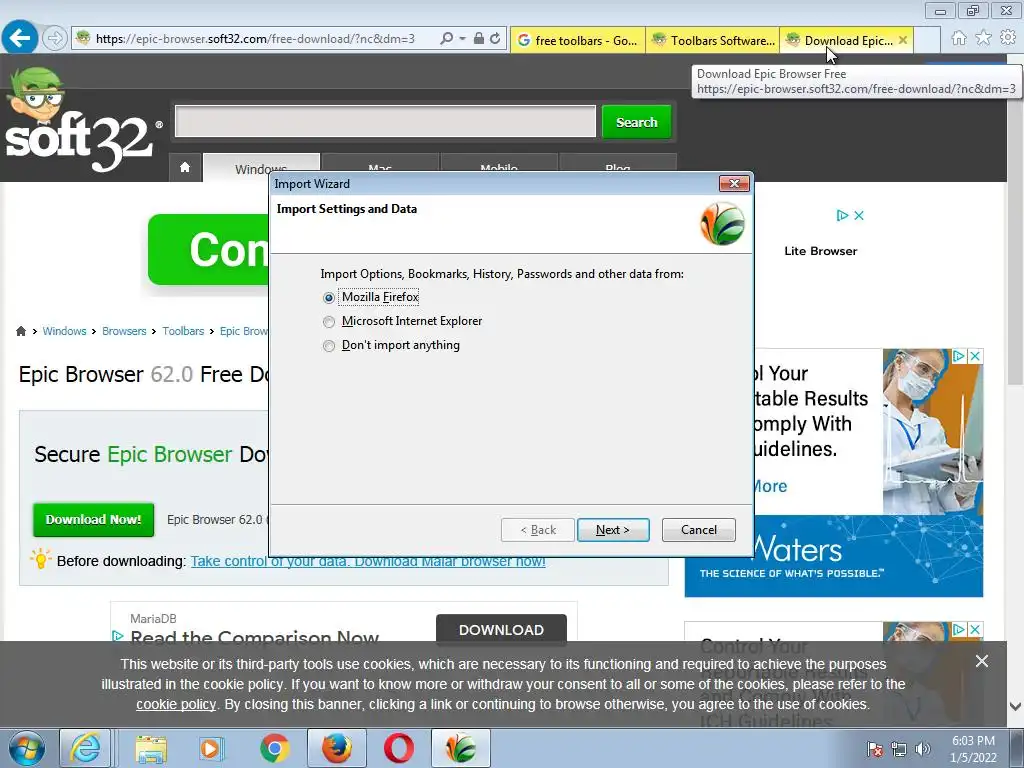The image size is (1024, 768).
Task: Open File Explorer from taskbar
Action: 152,748
